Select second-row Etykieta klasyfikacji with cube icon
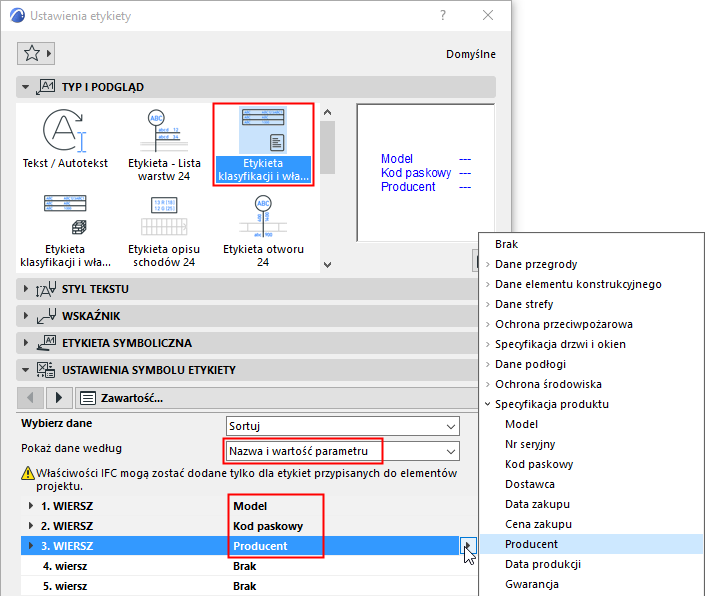This screenshot has width=705, height=596. click(x=65, y=231)
